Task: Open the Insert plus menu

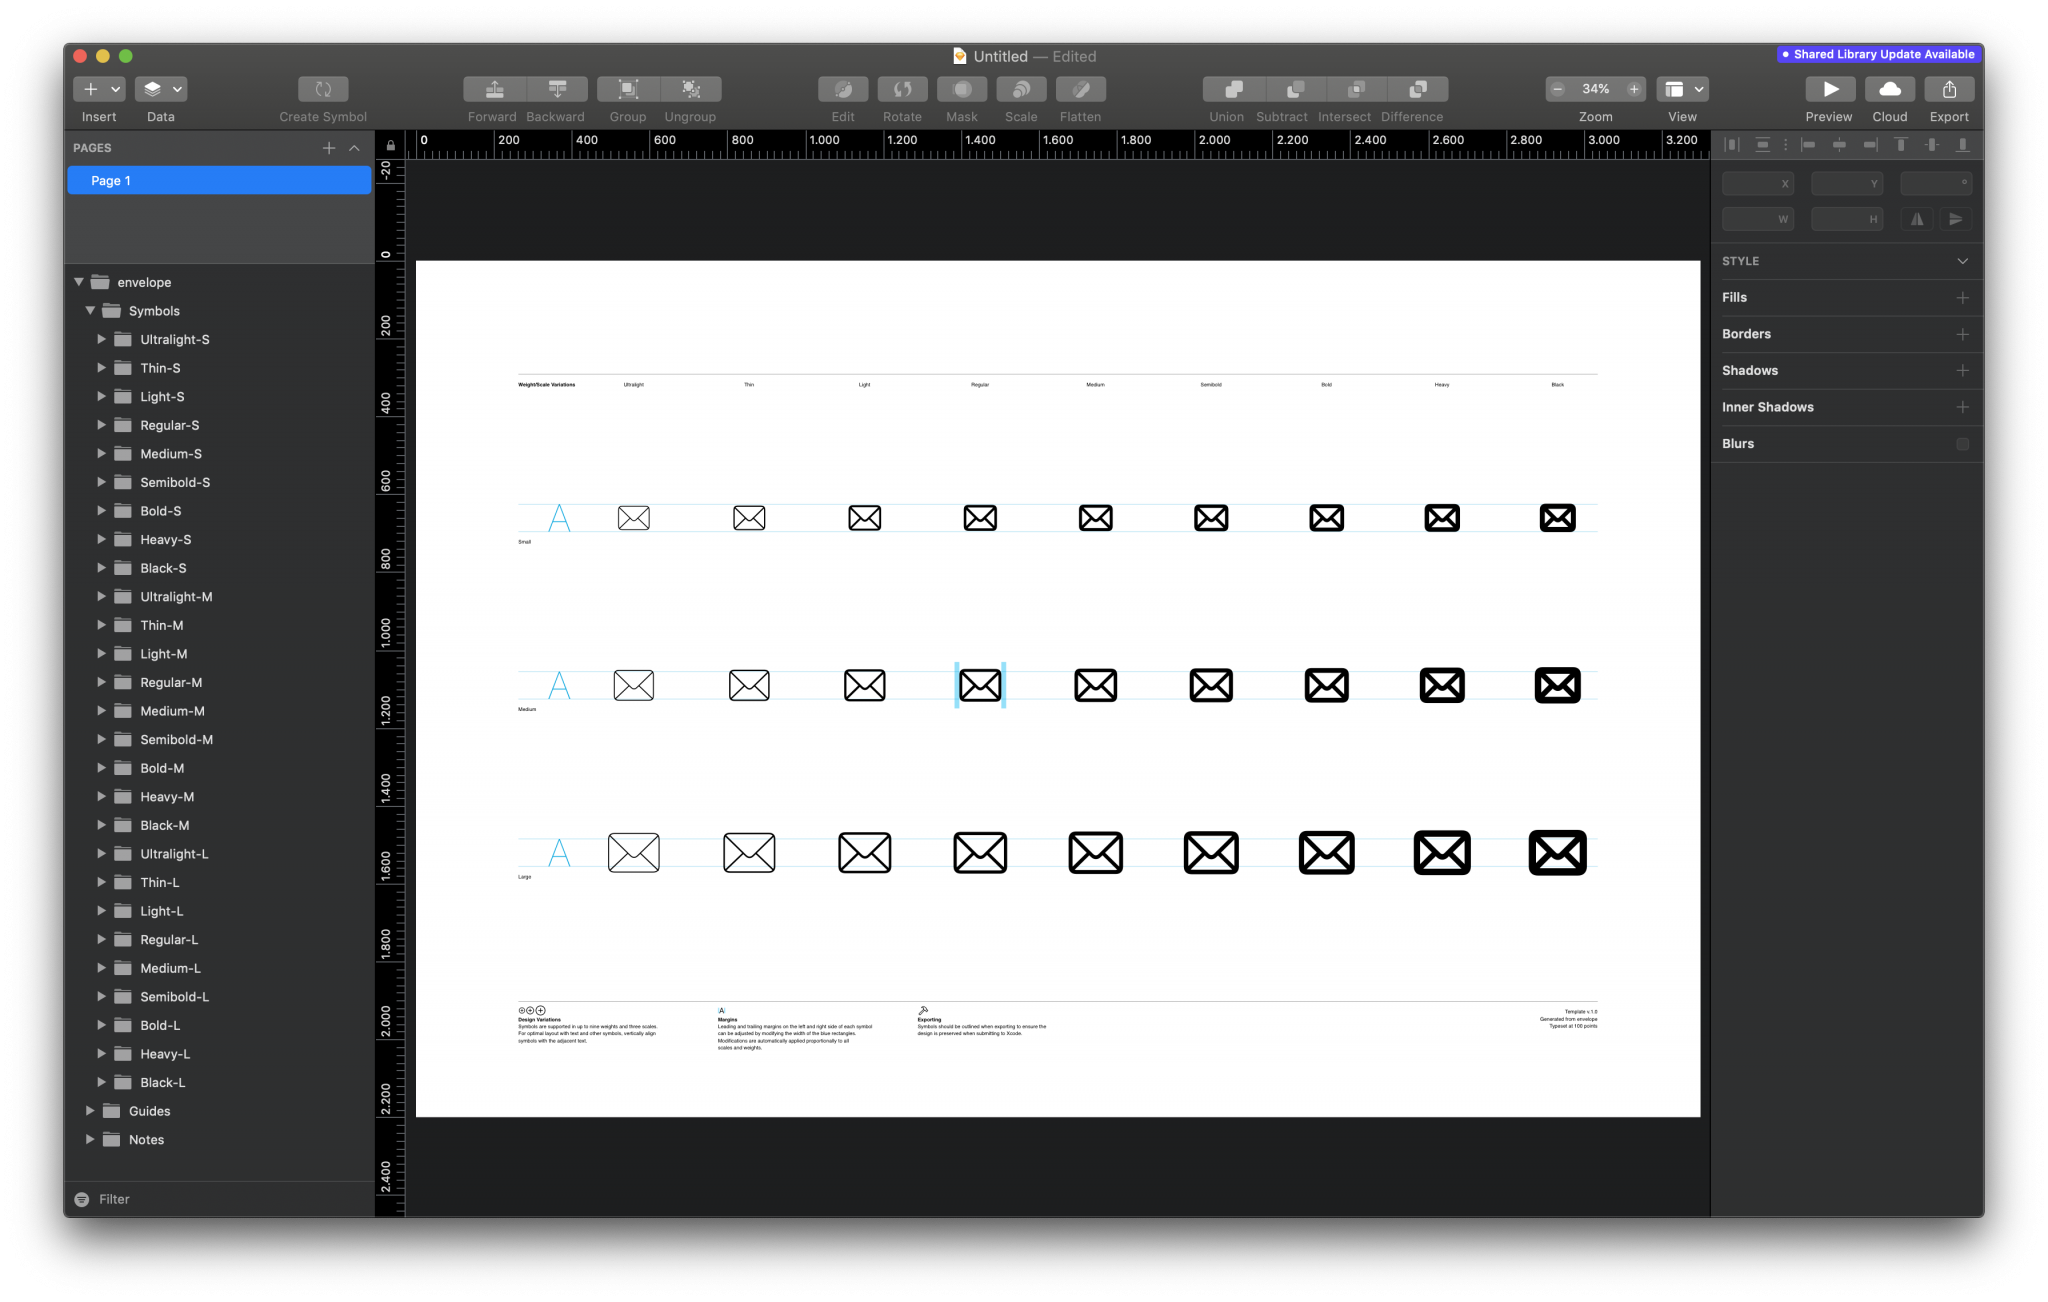Action: point(98,89)
